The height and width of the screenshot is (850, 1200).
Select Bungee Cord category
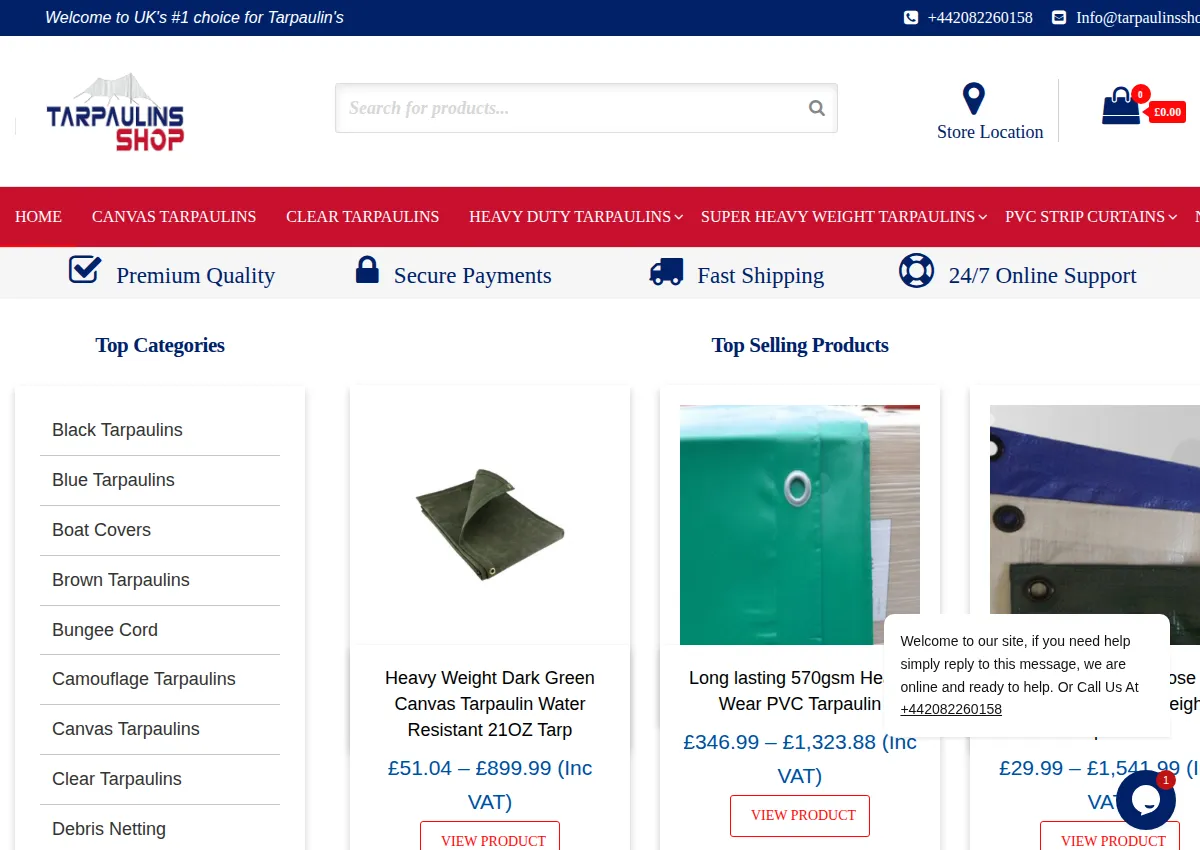coord(105,630)
